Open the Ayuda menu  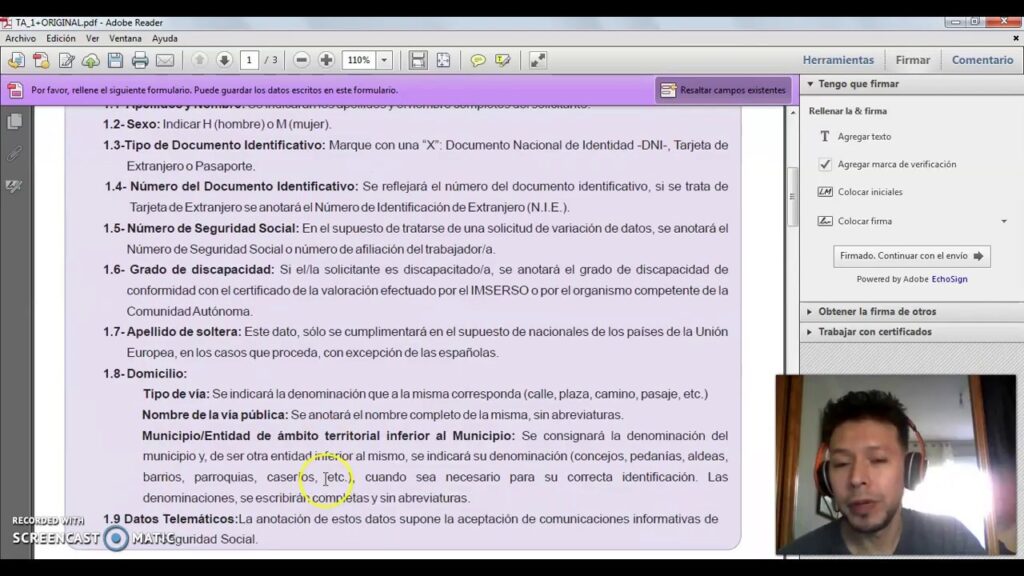(165, 39)
